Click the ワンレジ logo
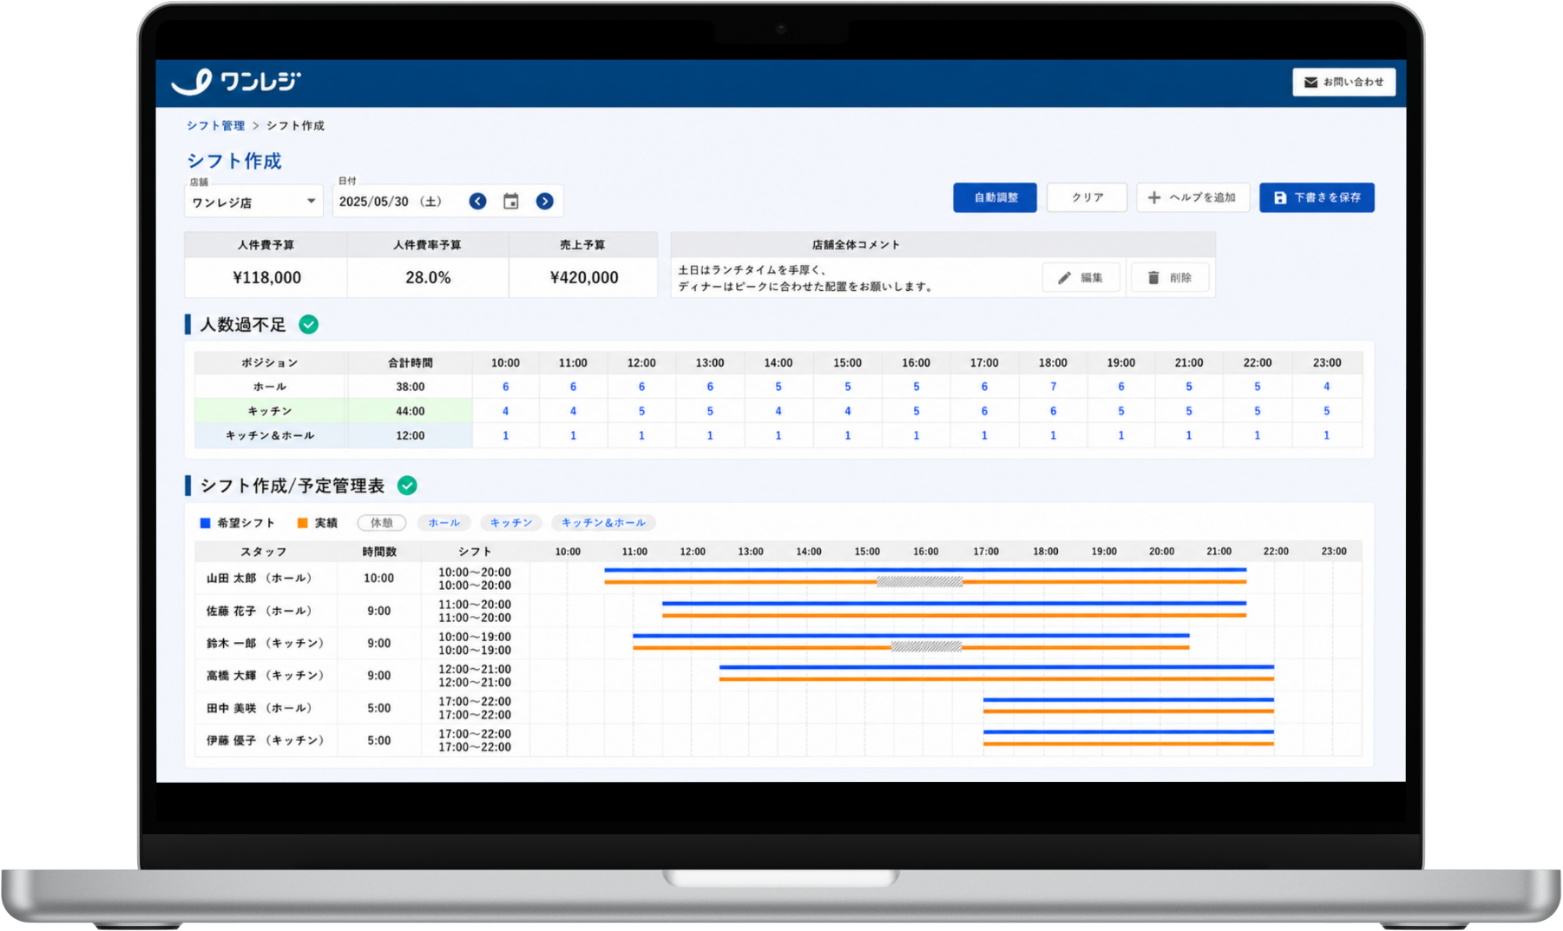1563x931 pixels. 236,82
